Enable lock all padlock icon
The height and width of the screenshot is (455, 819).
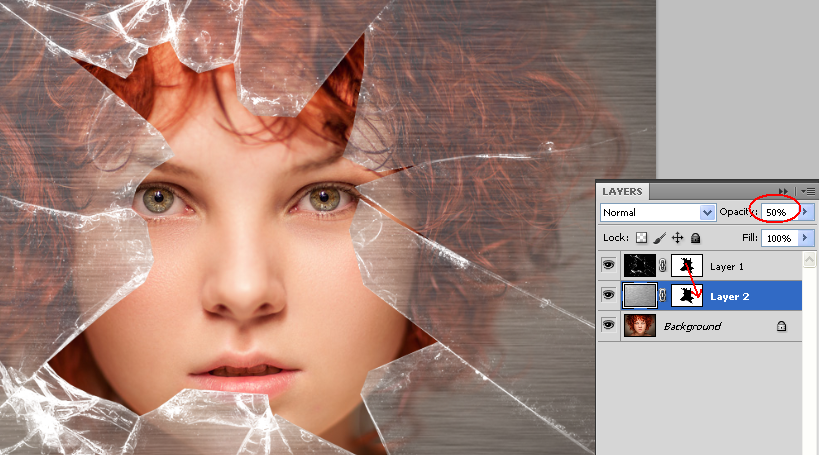(x=695, y=238)
